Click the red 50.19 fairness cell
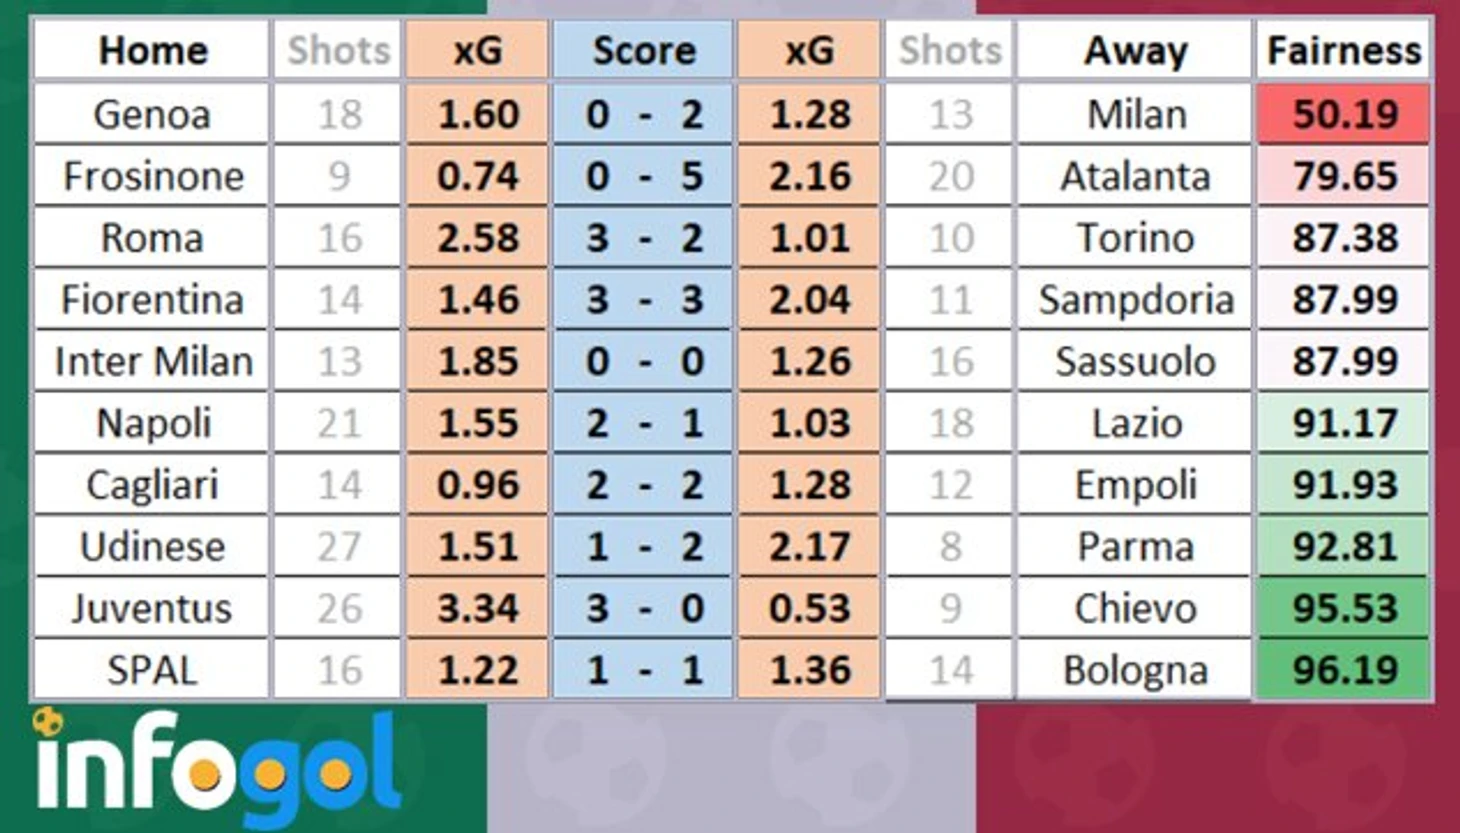Viewport: 1460px width, 833px height. tap(1343, 114)
